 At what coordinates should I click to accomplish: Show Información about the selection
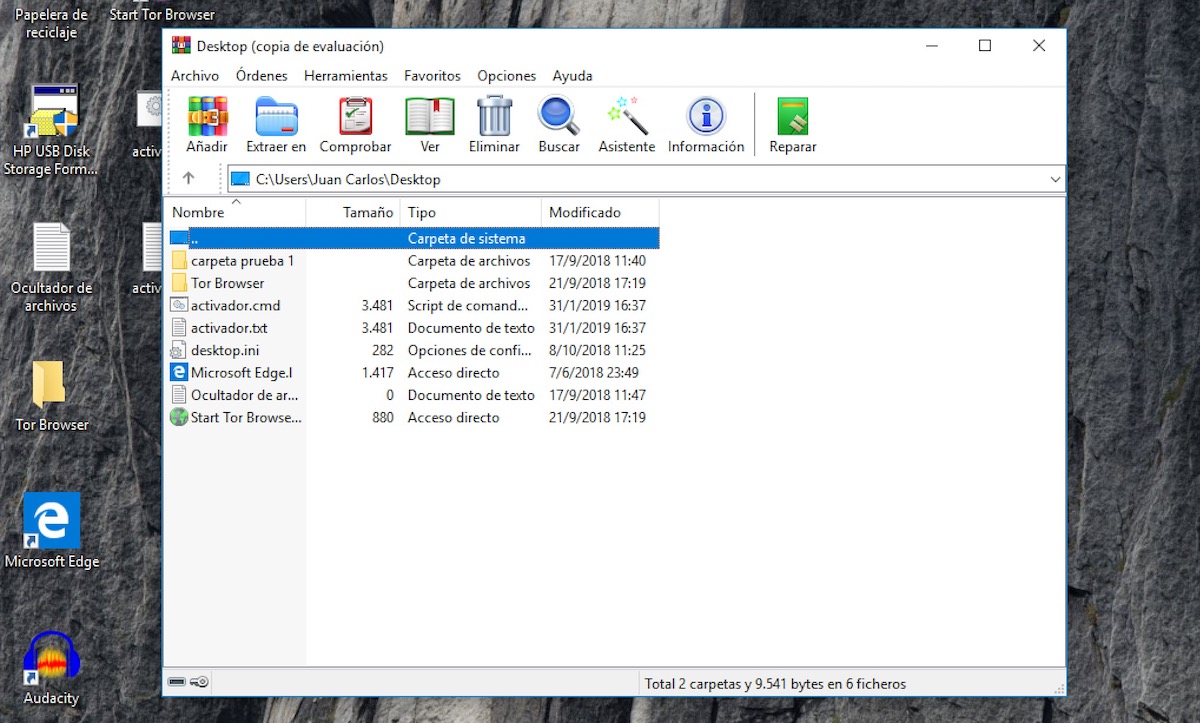coord(706,125)
